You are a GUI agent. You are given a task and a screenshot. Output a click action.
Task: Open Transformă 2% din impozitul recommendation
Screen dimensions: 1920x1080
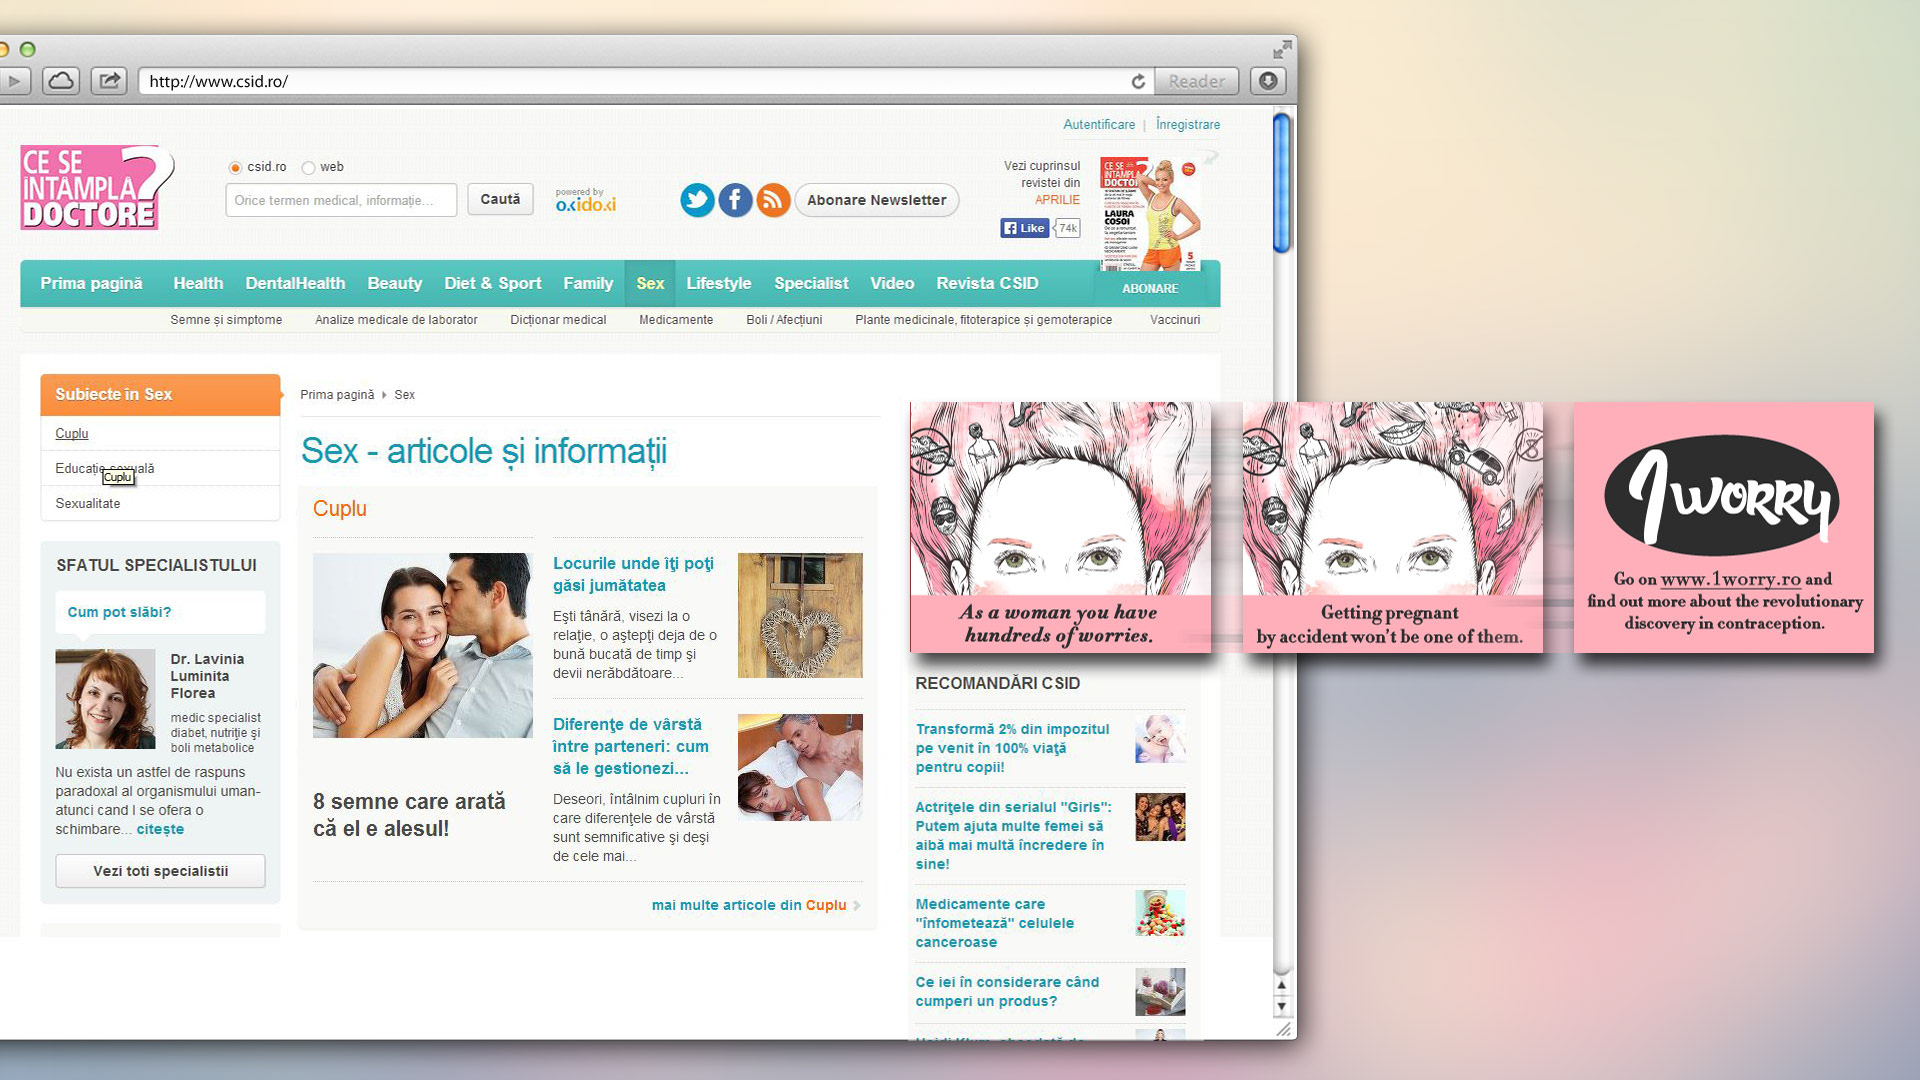tap(1012, 748)
